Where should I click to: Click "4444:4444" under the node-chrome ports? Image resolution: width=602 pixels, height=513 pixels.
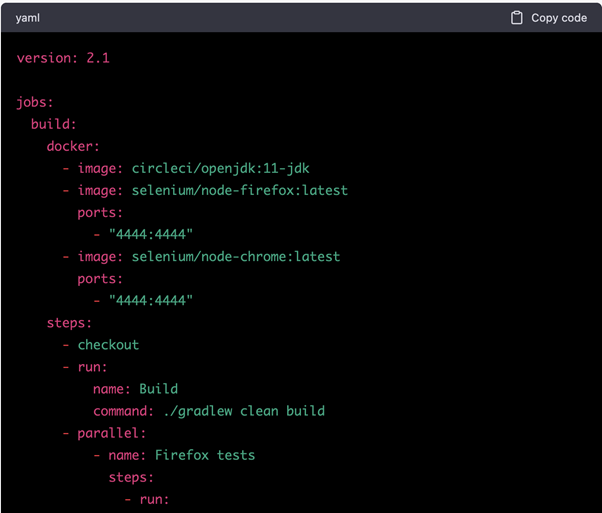pos(150,300)
